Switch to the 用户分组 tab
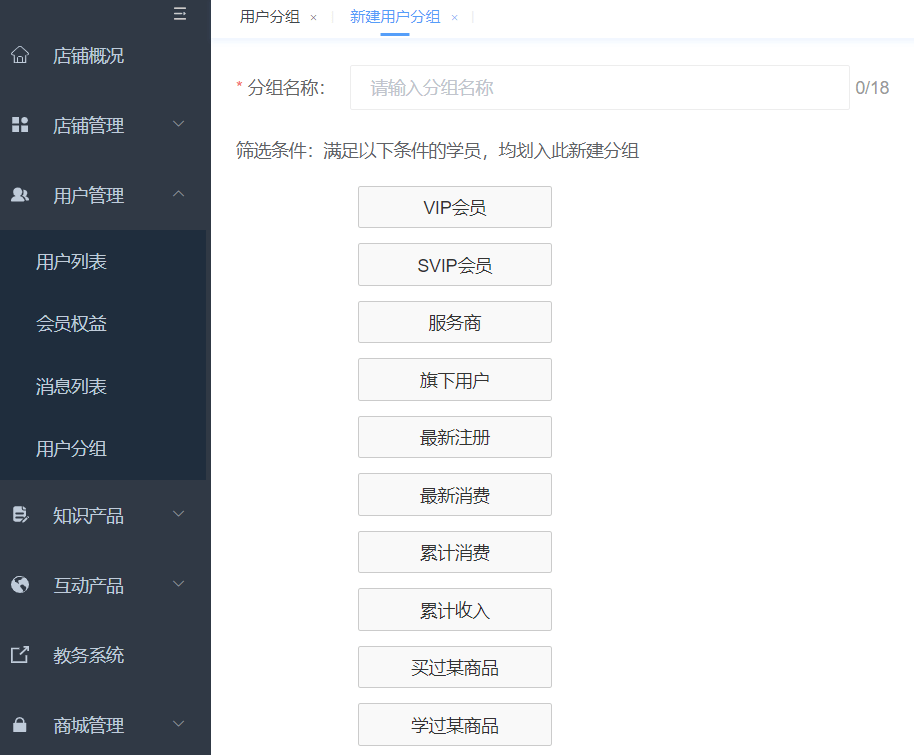This screenshot has width=914, height=755. click(270, 17)
